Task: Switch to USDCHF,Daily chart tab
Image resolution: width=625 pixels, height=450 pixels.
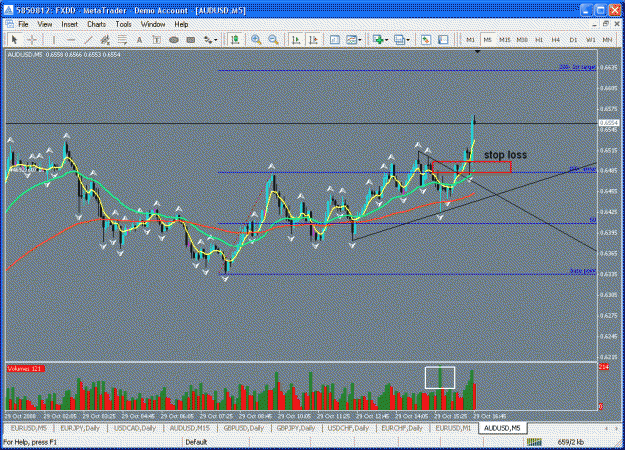Action: pos(348,428)
